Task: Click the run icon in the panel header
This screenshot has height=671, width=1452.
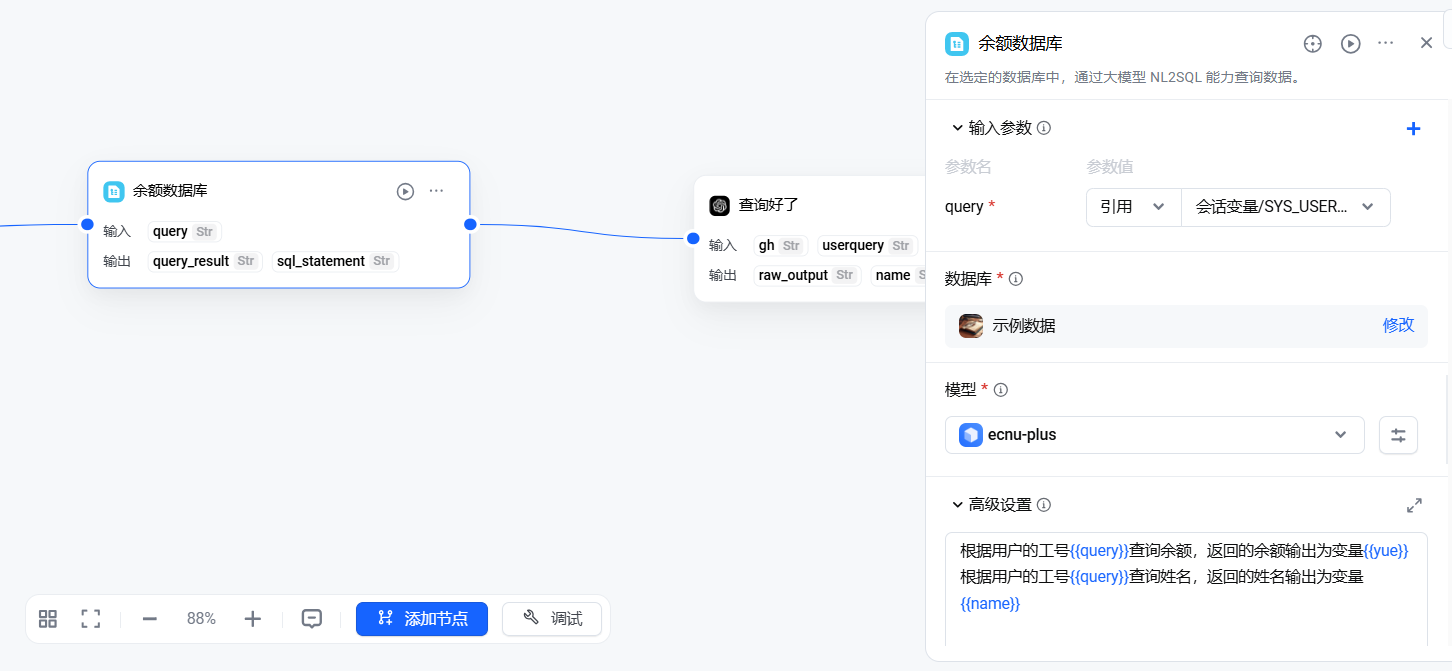Action: pyautogui.click(x=1350, y=43)
